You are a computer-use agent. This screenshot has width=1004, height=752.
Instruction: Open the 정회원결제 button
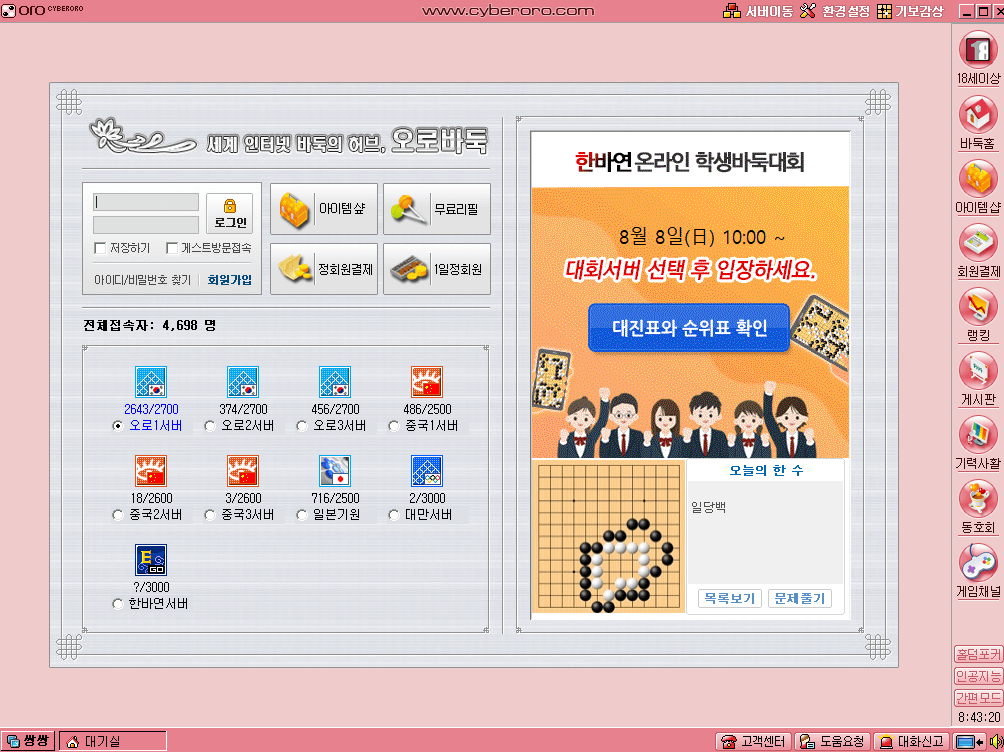pos(324,269)
